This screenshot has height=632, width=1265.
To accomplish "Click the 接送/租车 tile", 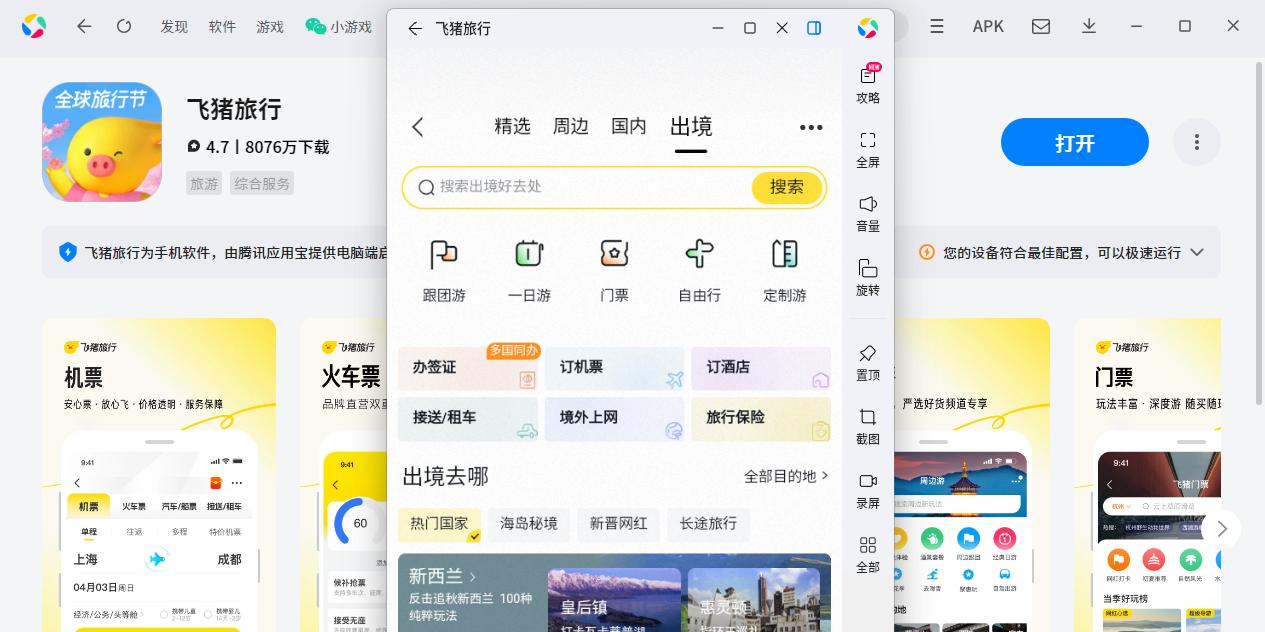I will (x=469, y=418).
